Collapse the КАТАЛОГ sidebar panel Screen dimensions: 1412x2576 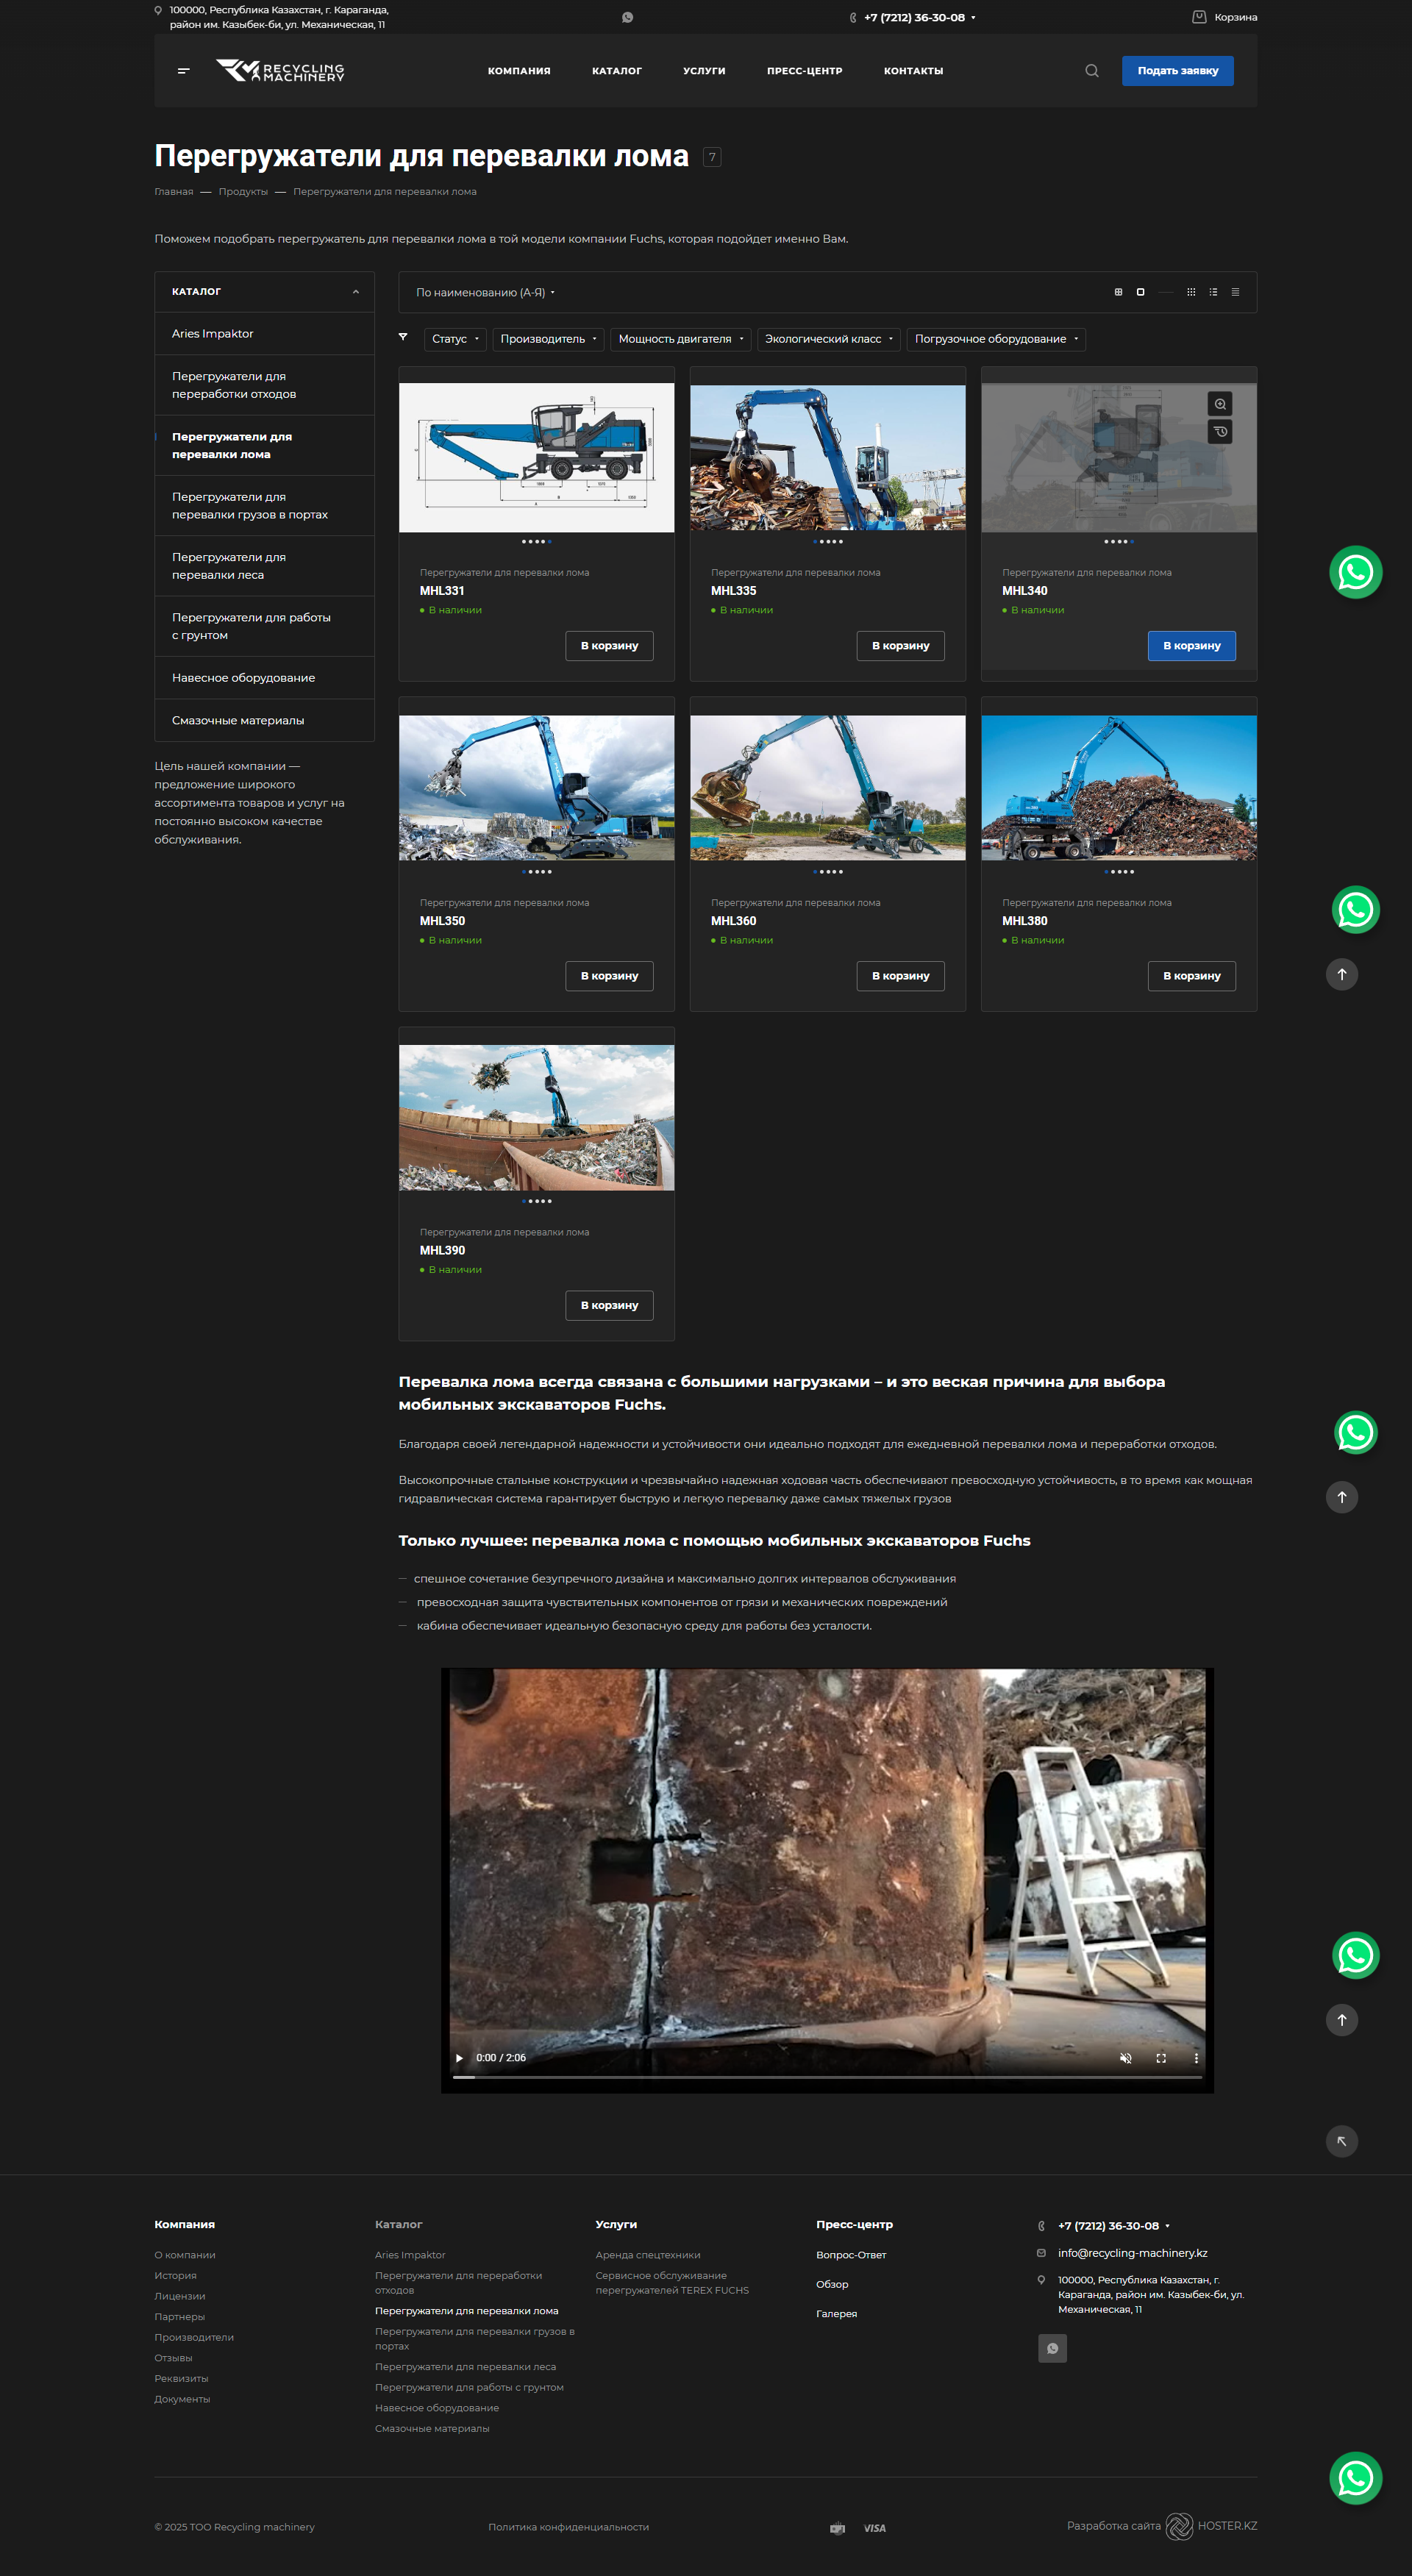(x=355, y=292)
